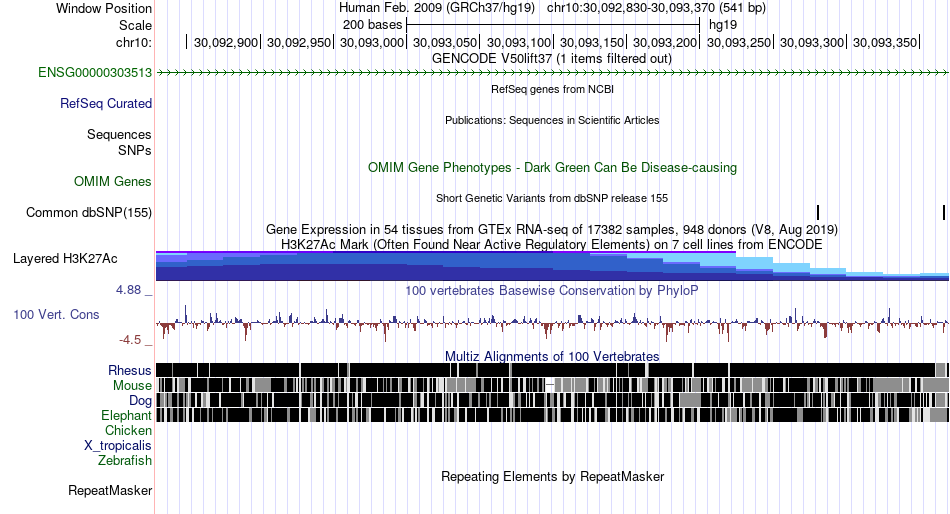The image size is (950, 514).
Task: Open RefSeq Curated track label
Action: pos(105,104)
